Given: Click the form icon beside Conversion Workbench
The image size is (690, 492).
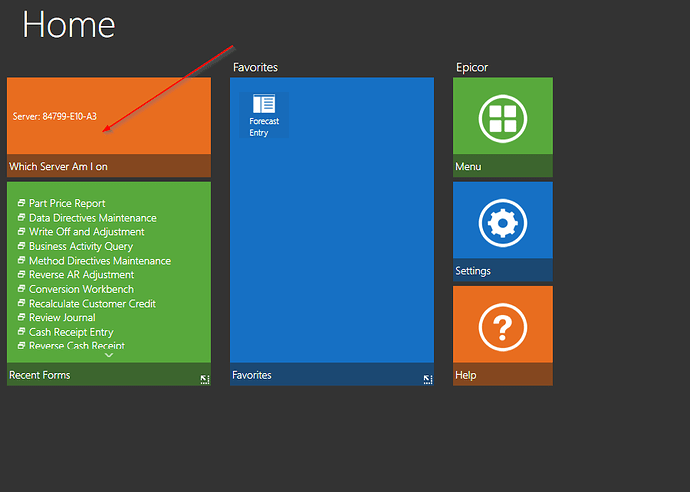Looking at the screenshot, I should coord(21,289).
